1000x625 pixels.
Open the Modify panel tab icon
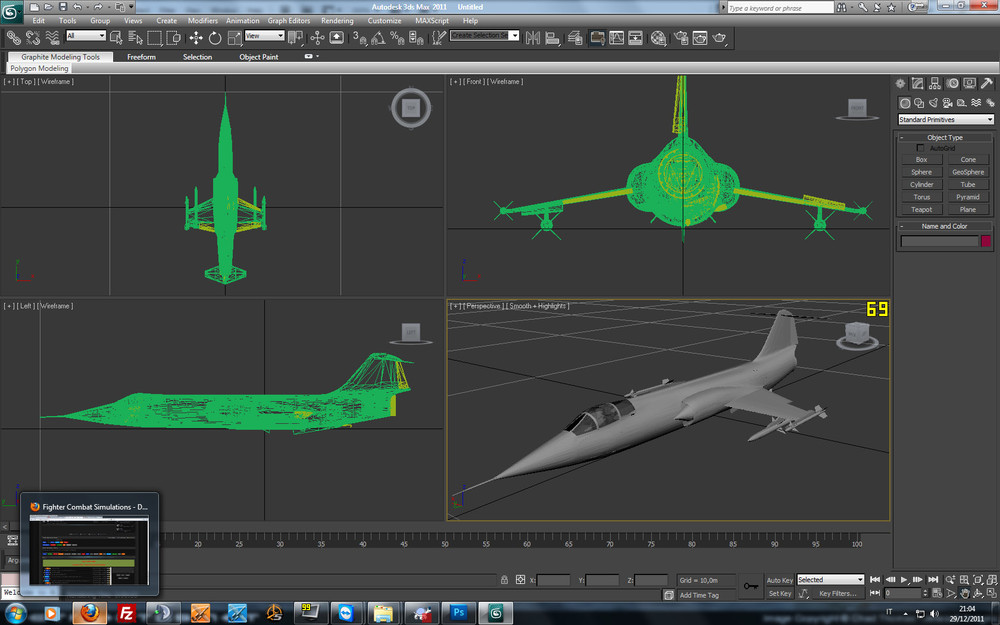pos(918,84)
